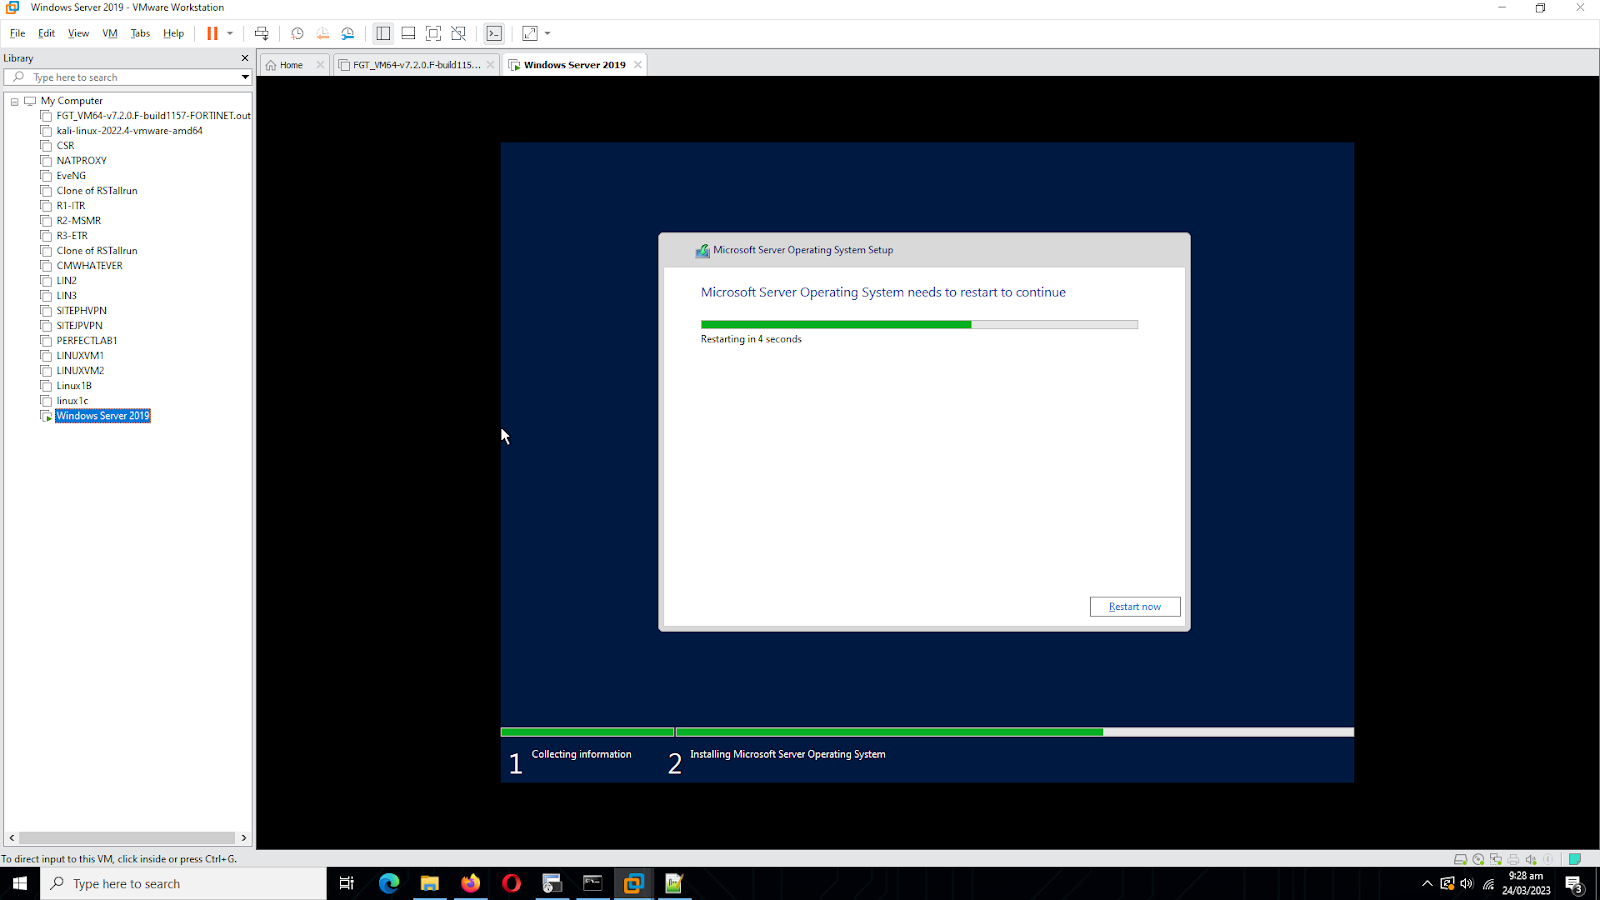Collapse the My Computer tree node
Viewport: 1600px width, 900px height.
point(15,101)
